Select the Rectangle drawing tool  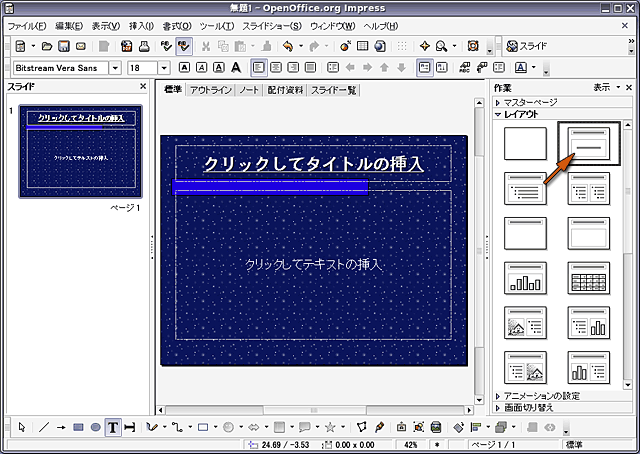pyautogui.click(x=78, y=427)
